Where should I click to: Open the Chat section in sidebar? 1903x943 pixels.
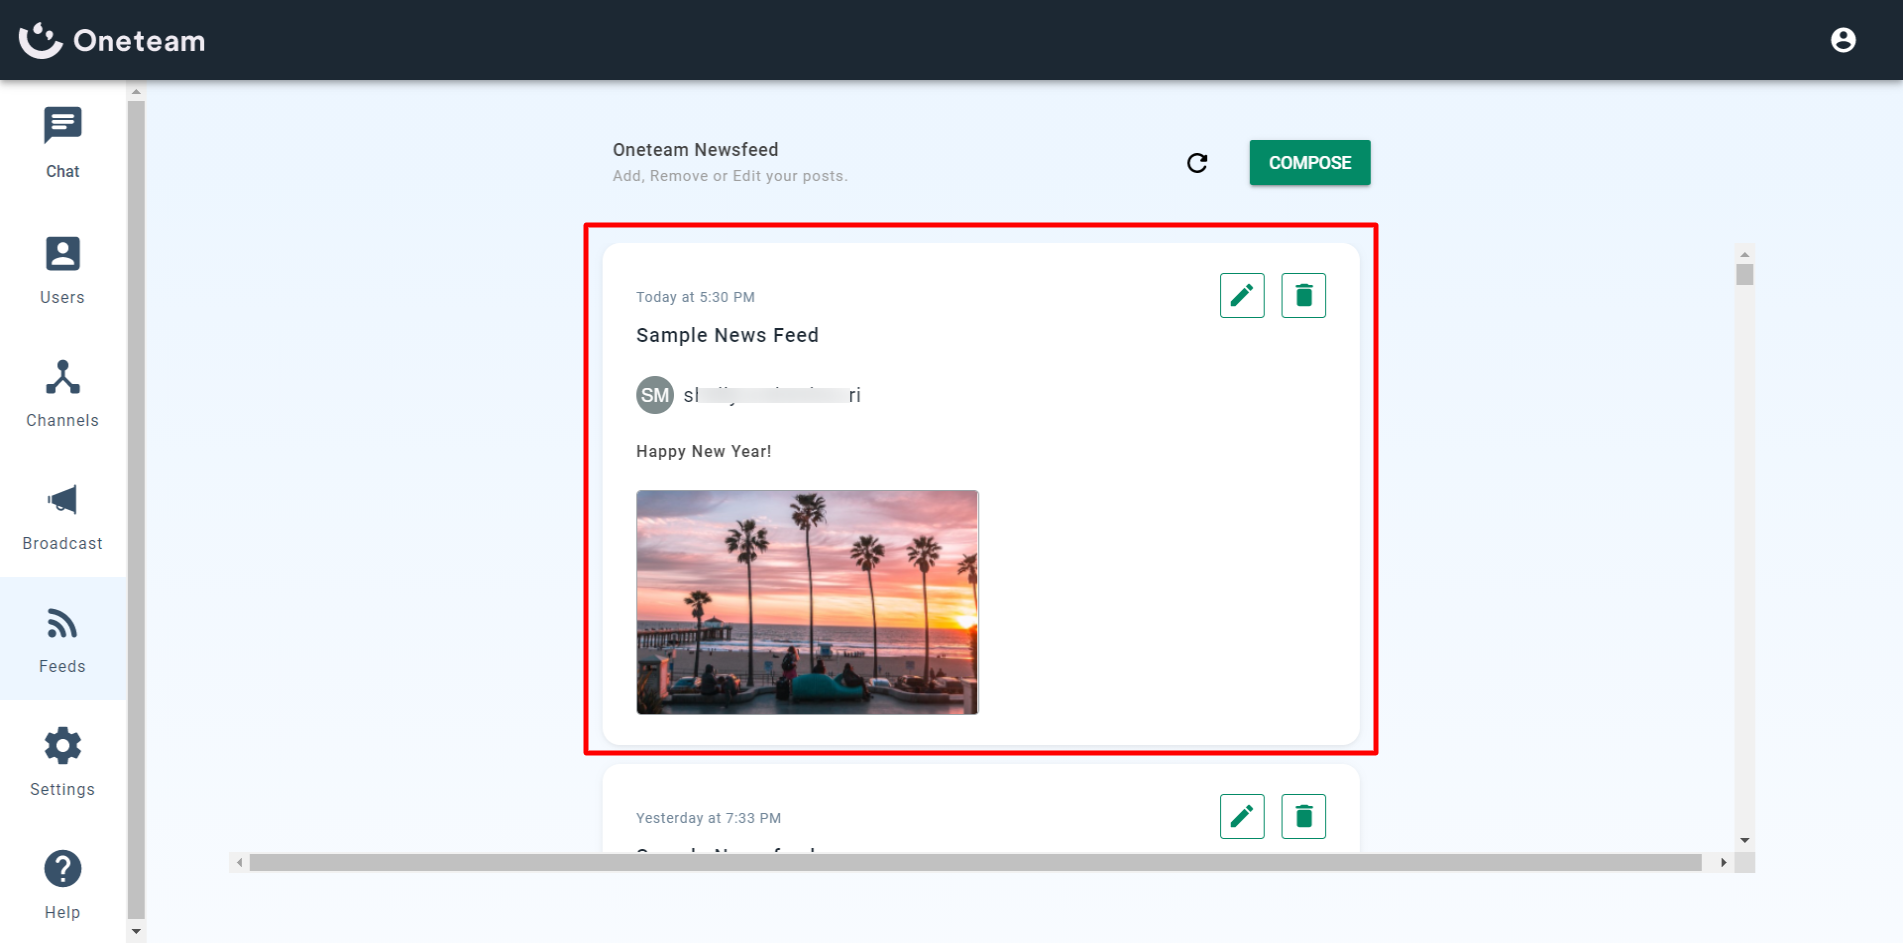tap(62, 143)
